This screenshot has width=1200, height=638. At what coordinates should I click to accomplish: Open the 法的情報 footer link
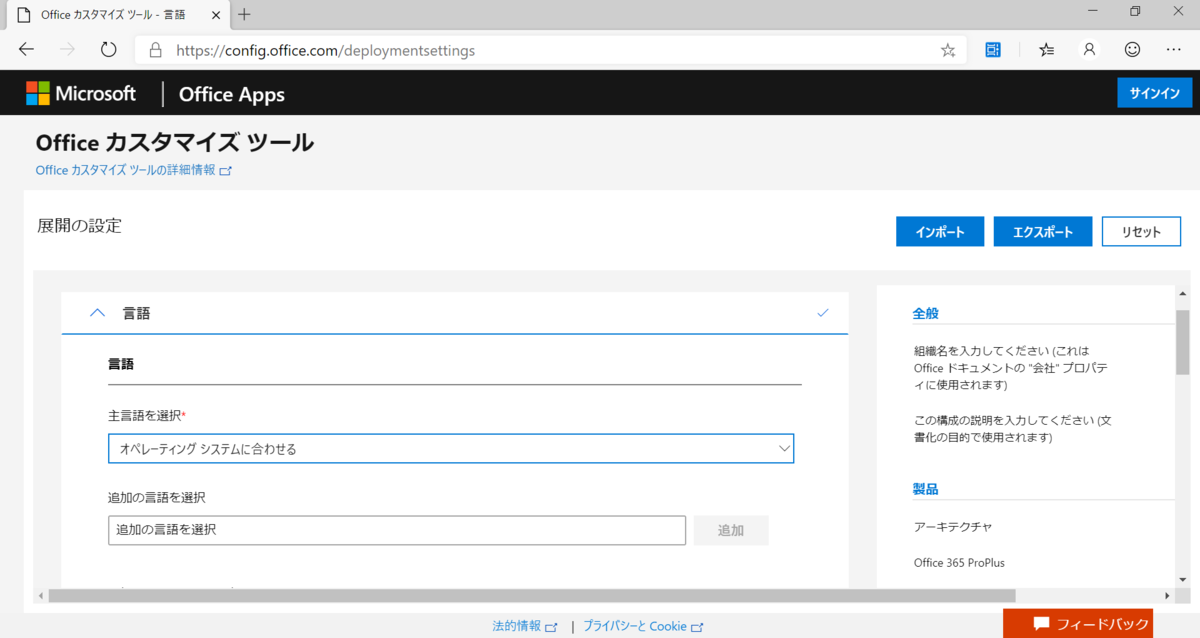tap(525, 626)
